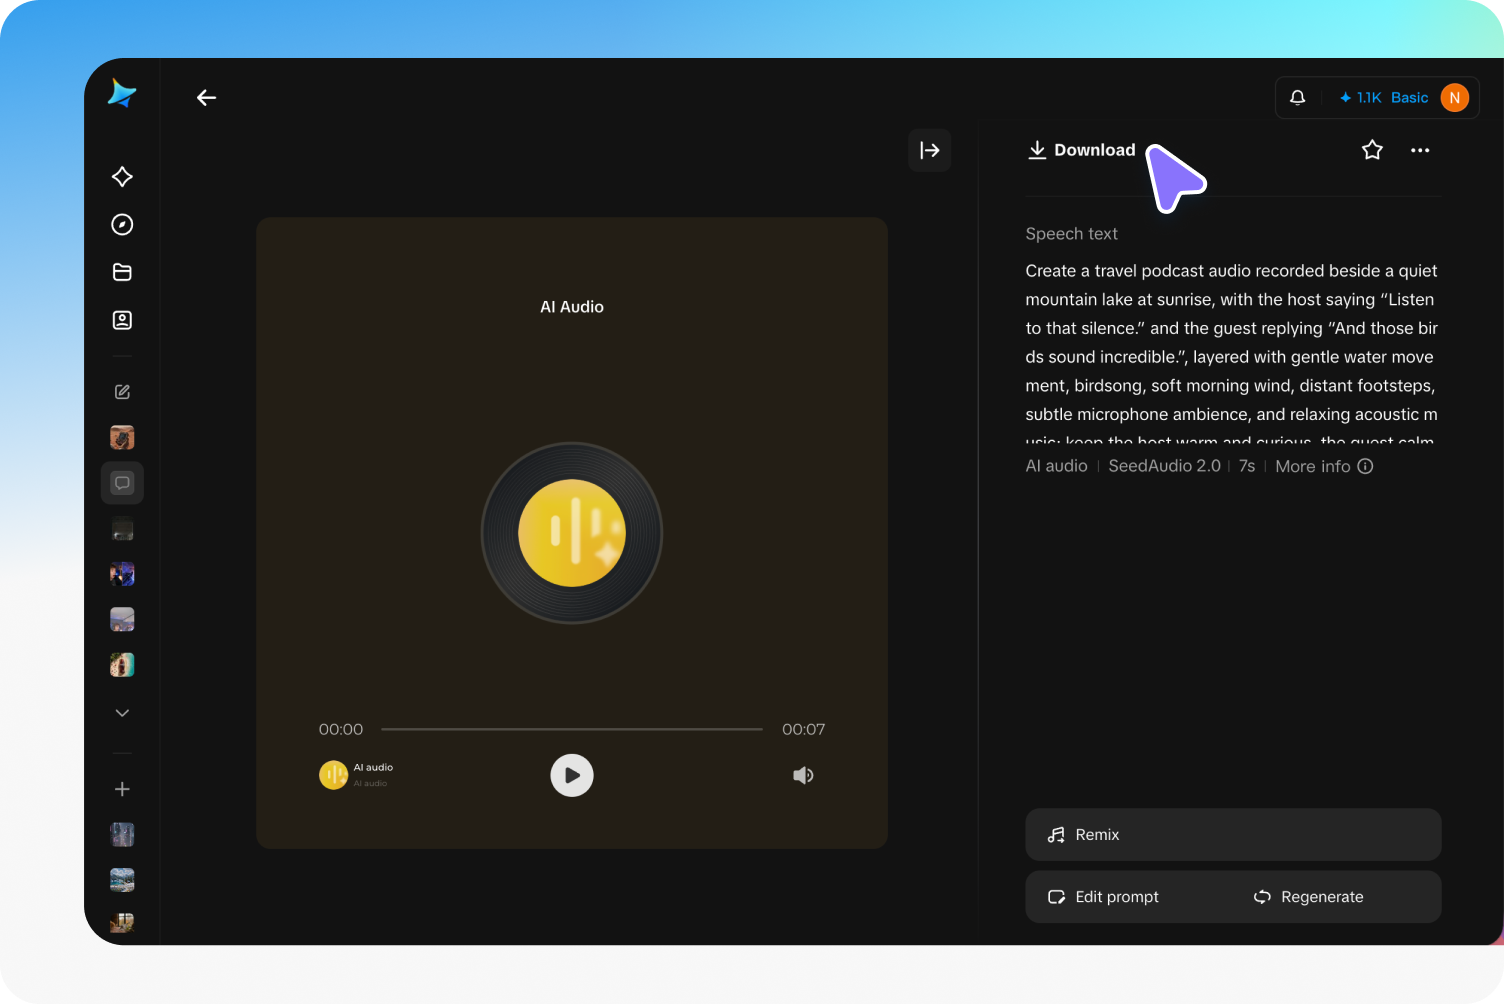
Task: Open the N user avatar menu
Action: 1454,97
